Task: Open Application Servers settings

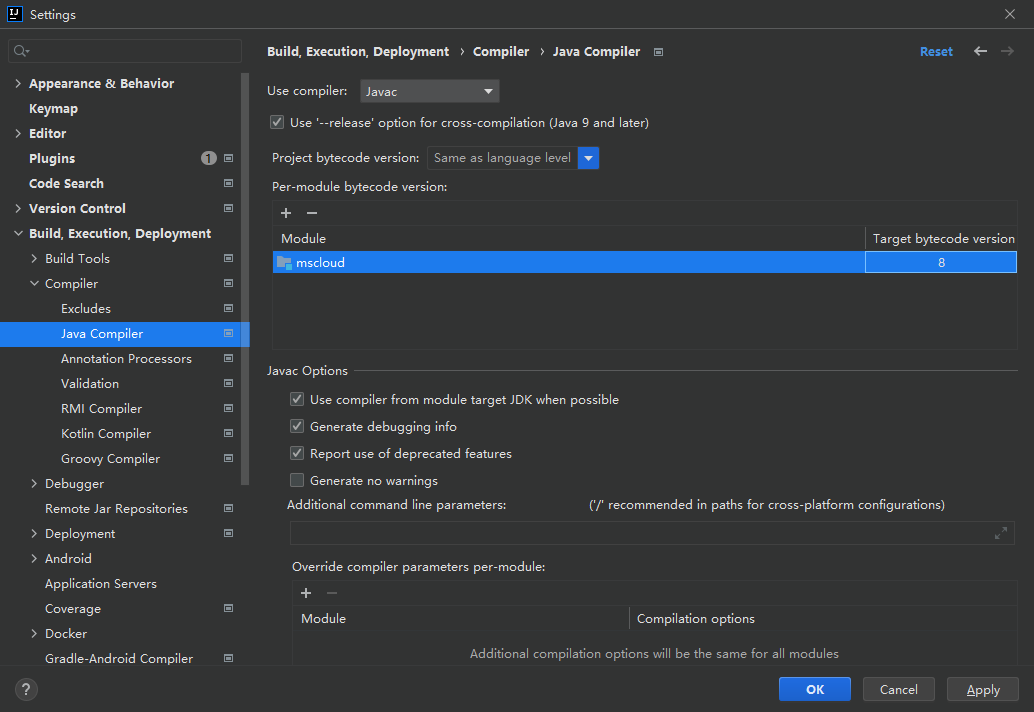Action: tap(101, 583)
